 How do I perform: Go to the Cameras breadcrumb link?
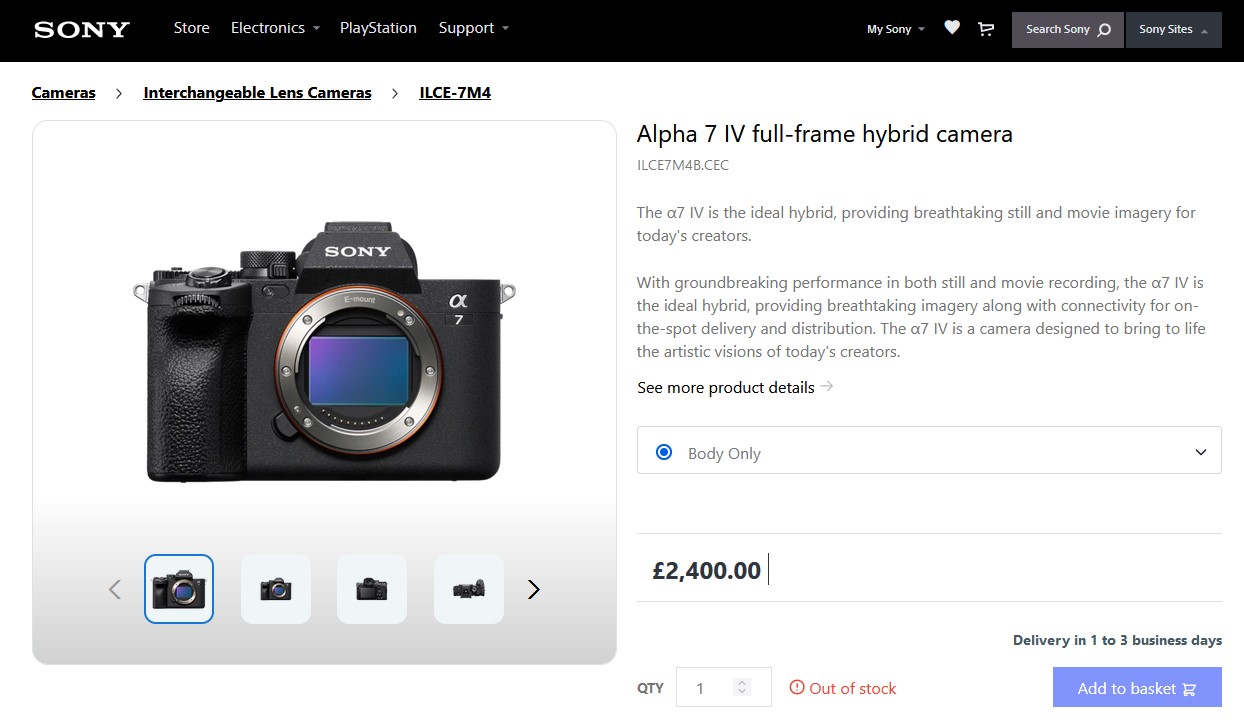(64, 93)
